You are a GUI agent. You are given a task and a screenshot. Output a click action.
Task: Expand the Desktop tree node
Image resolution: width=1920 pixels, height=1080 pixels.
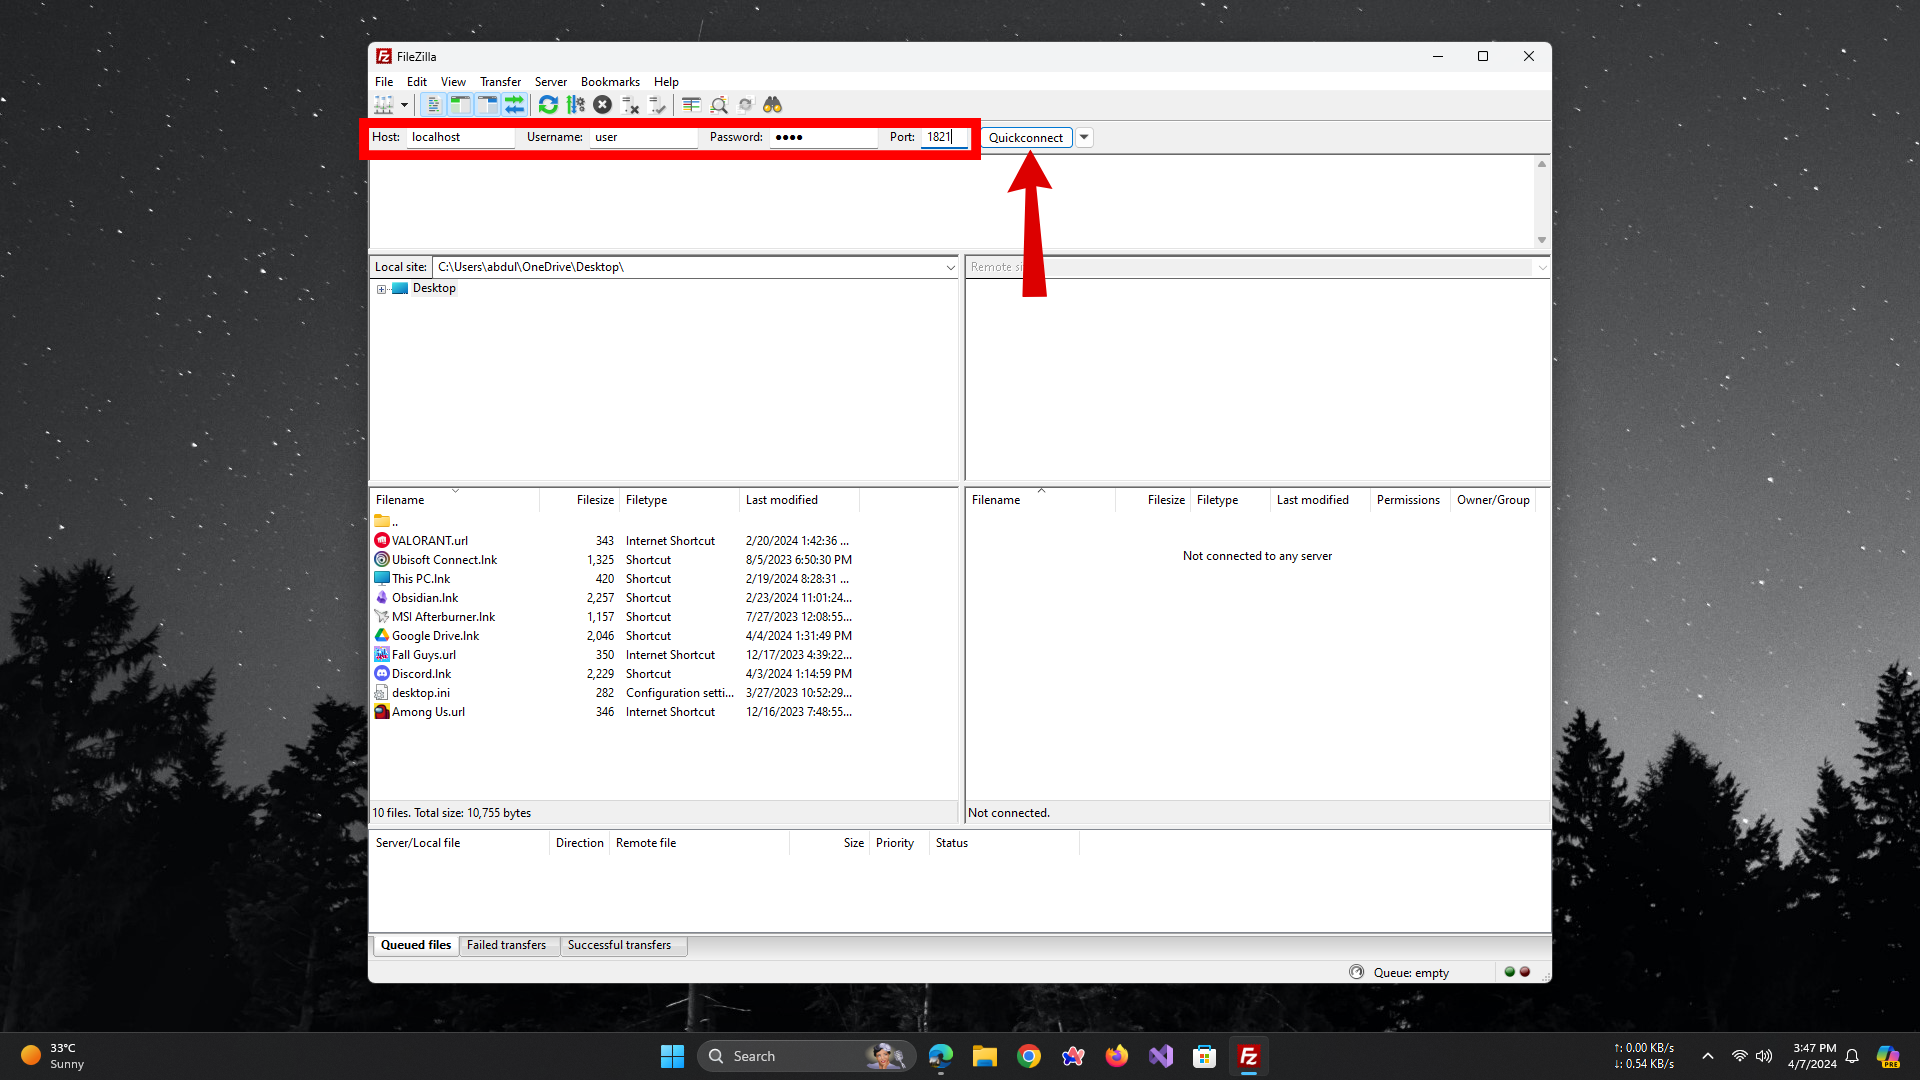[381, 289]
